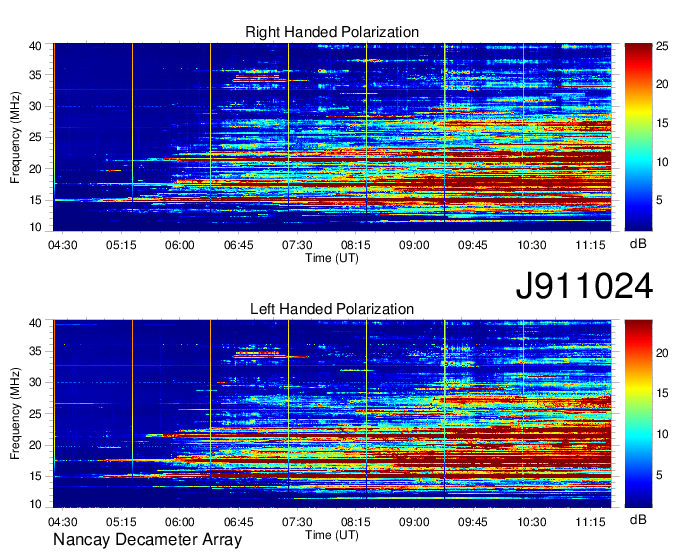Screen dimensions: 680x552
Task: Select "04:30" time tick on Right Handed plot
Action: coord(62,245)
